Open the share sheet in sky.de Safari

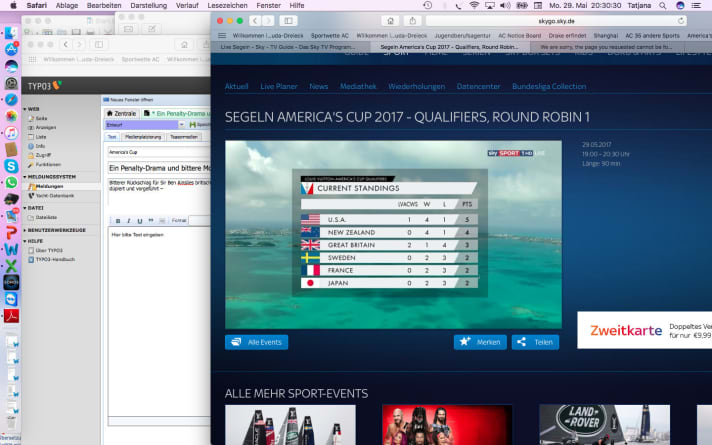point(412,21)
